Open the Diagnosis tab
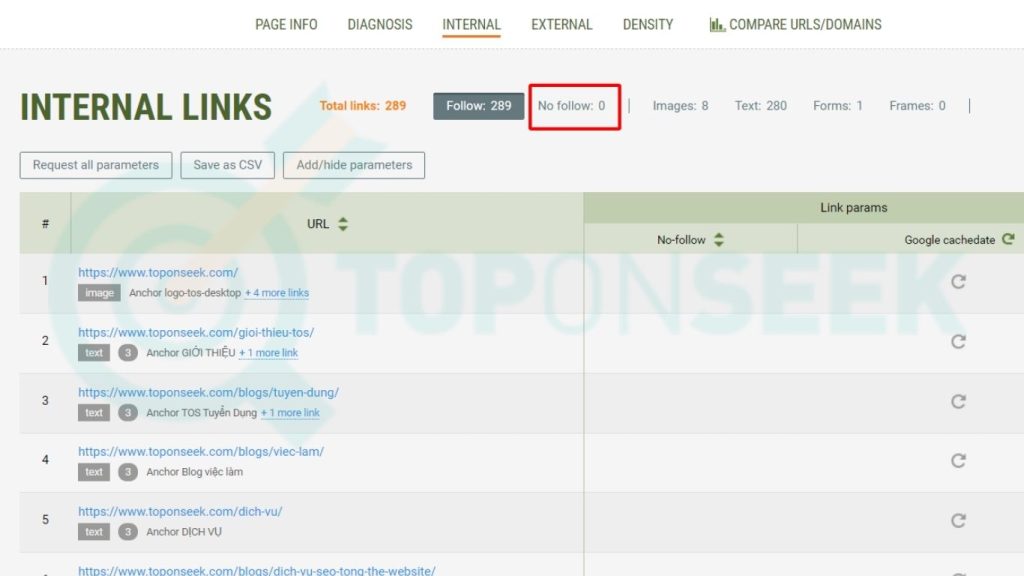This screenshot has width=1024, height=576. pos(380,24)
